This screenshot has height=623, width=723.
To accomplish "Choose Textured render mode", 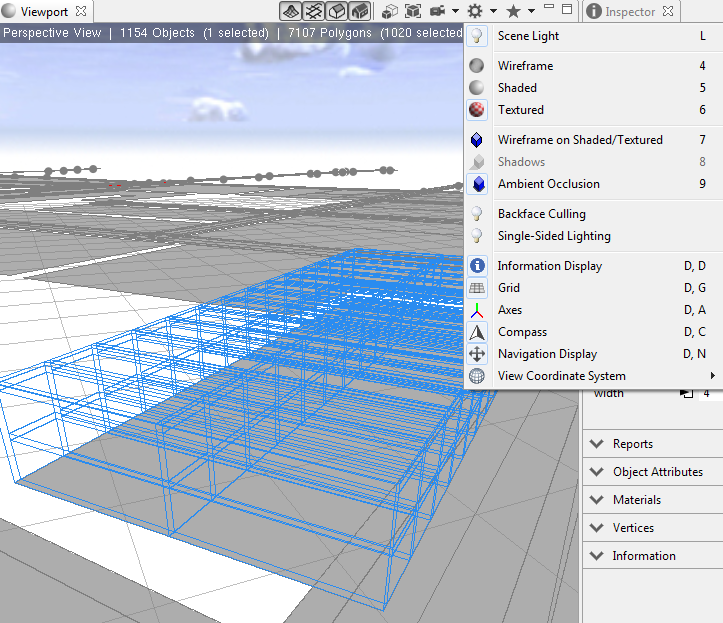I will click(593, 110).
